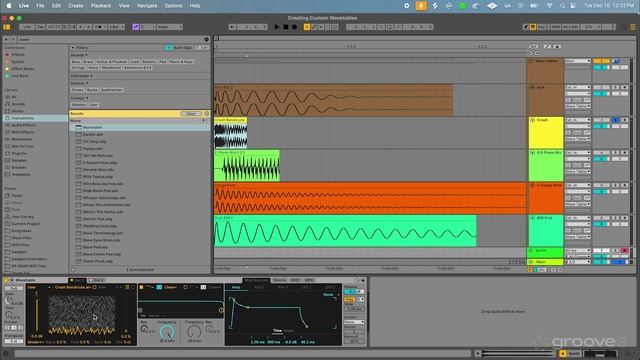Viewport: 640px width, 360px height.
Task: Click the brown Kick audio clip
Action: [x=333, y=100]
